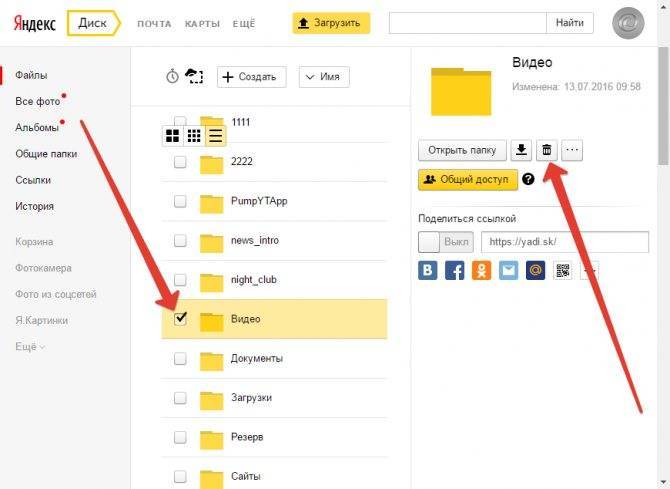Select the night_club folder checkbox
Viewport: 670px width, 489px height.
click(180, 280)
